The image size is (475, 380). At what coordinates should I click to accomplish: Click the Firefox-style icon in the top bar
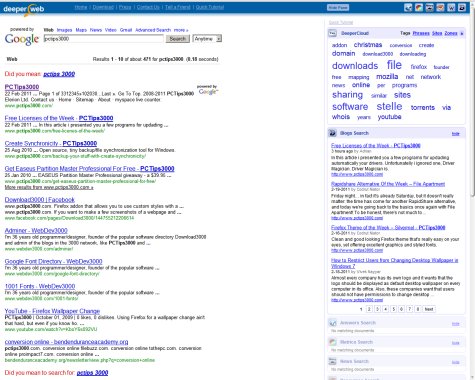(x=440, y=7)
